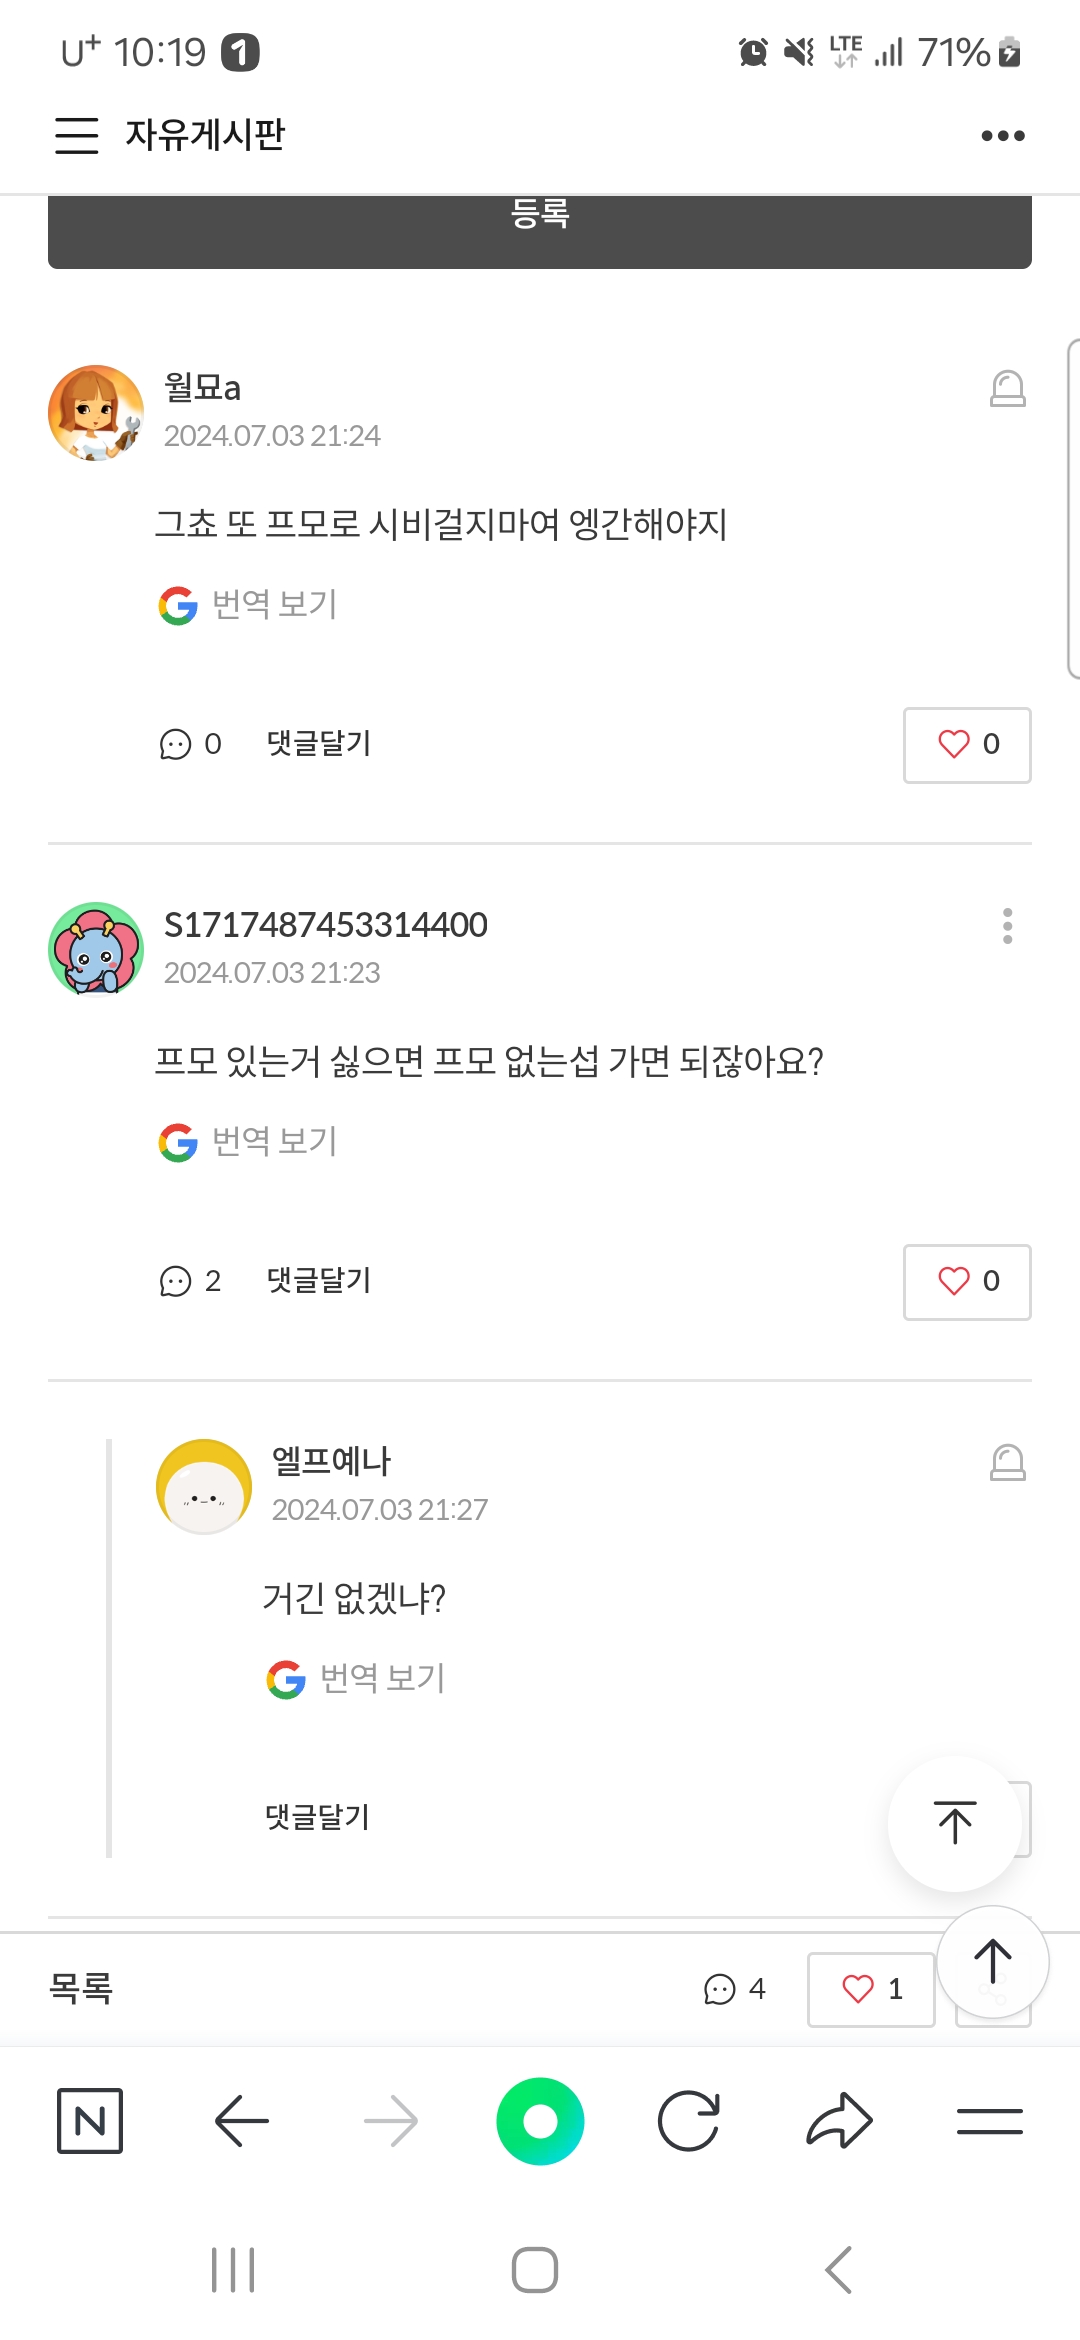Share this page using the share arrow
Screen dimensions: 1080x2340
click(x=839, y=2120)
